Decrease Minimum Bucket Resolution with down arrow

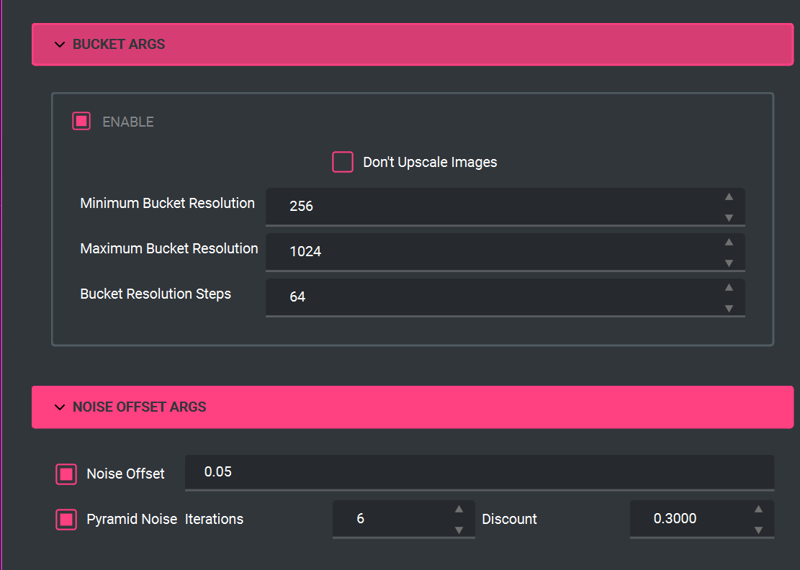(x=729, y=218)
